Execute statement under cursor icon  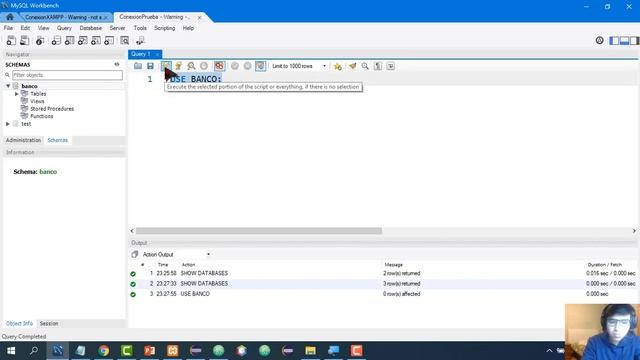point(179,66)
